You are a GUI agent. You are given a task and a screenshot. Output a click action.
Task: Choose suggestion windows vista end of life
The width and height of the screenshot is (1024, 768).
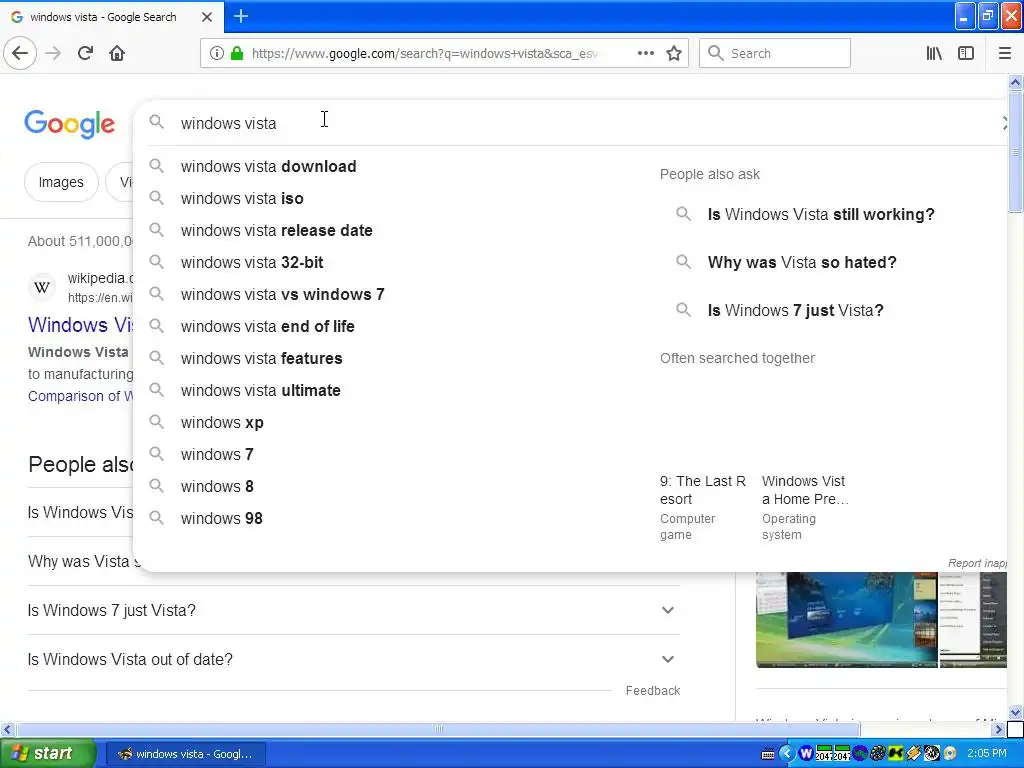pyautogui.click(x=267, y=327)
